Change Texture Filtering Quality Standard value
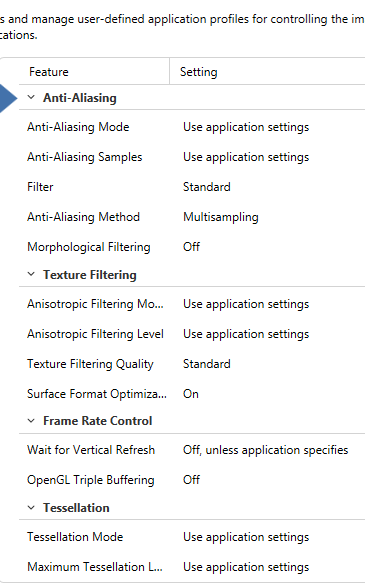The width and height of the screenshot is (365, 583). pos(207,364)
